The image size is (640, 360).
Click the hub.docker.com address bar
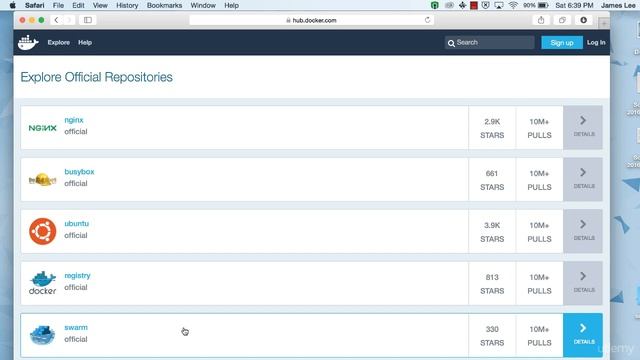(x=311, y=20)
